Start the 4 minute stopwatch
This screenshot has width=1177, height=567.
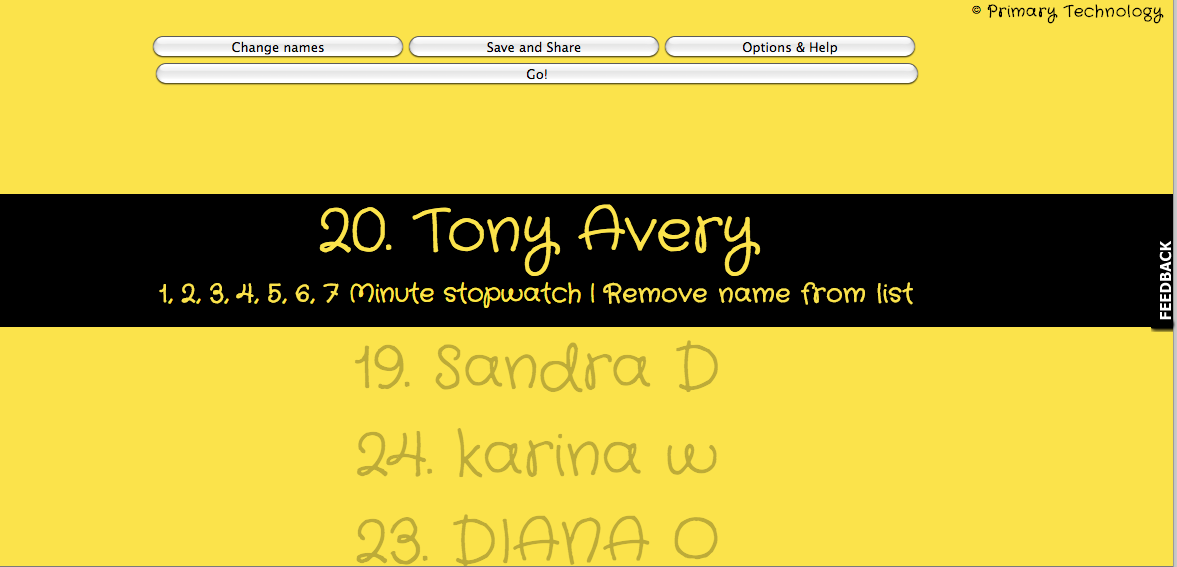[x=247, y=294]
